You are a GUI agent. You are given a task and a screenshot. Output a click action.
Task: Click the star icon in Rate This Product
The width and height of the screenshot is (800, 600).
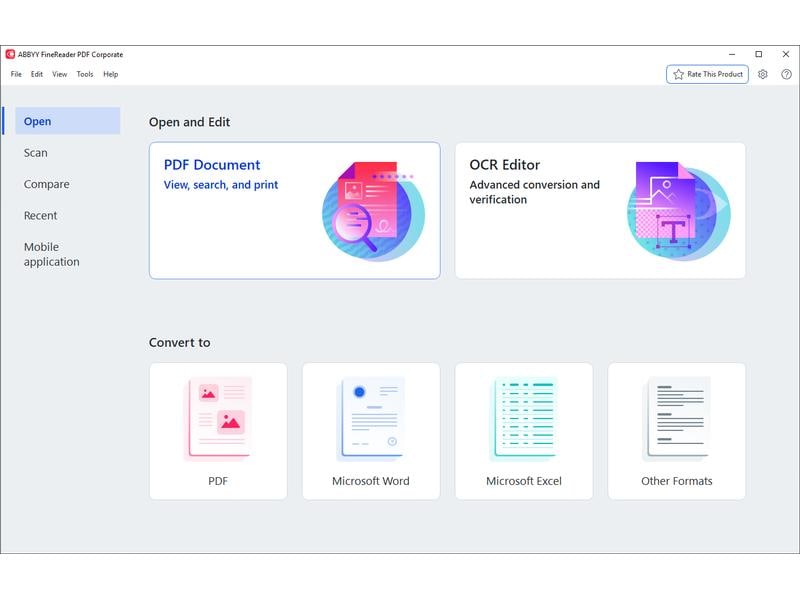tap(678, 74)
